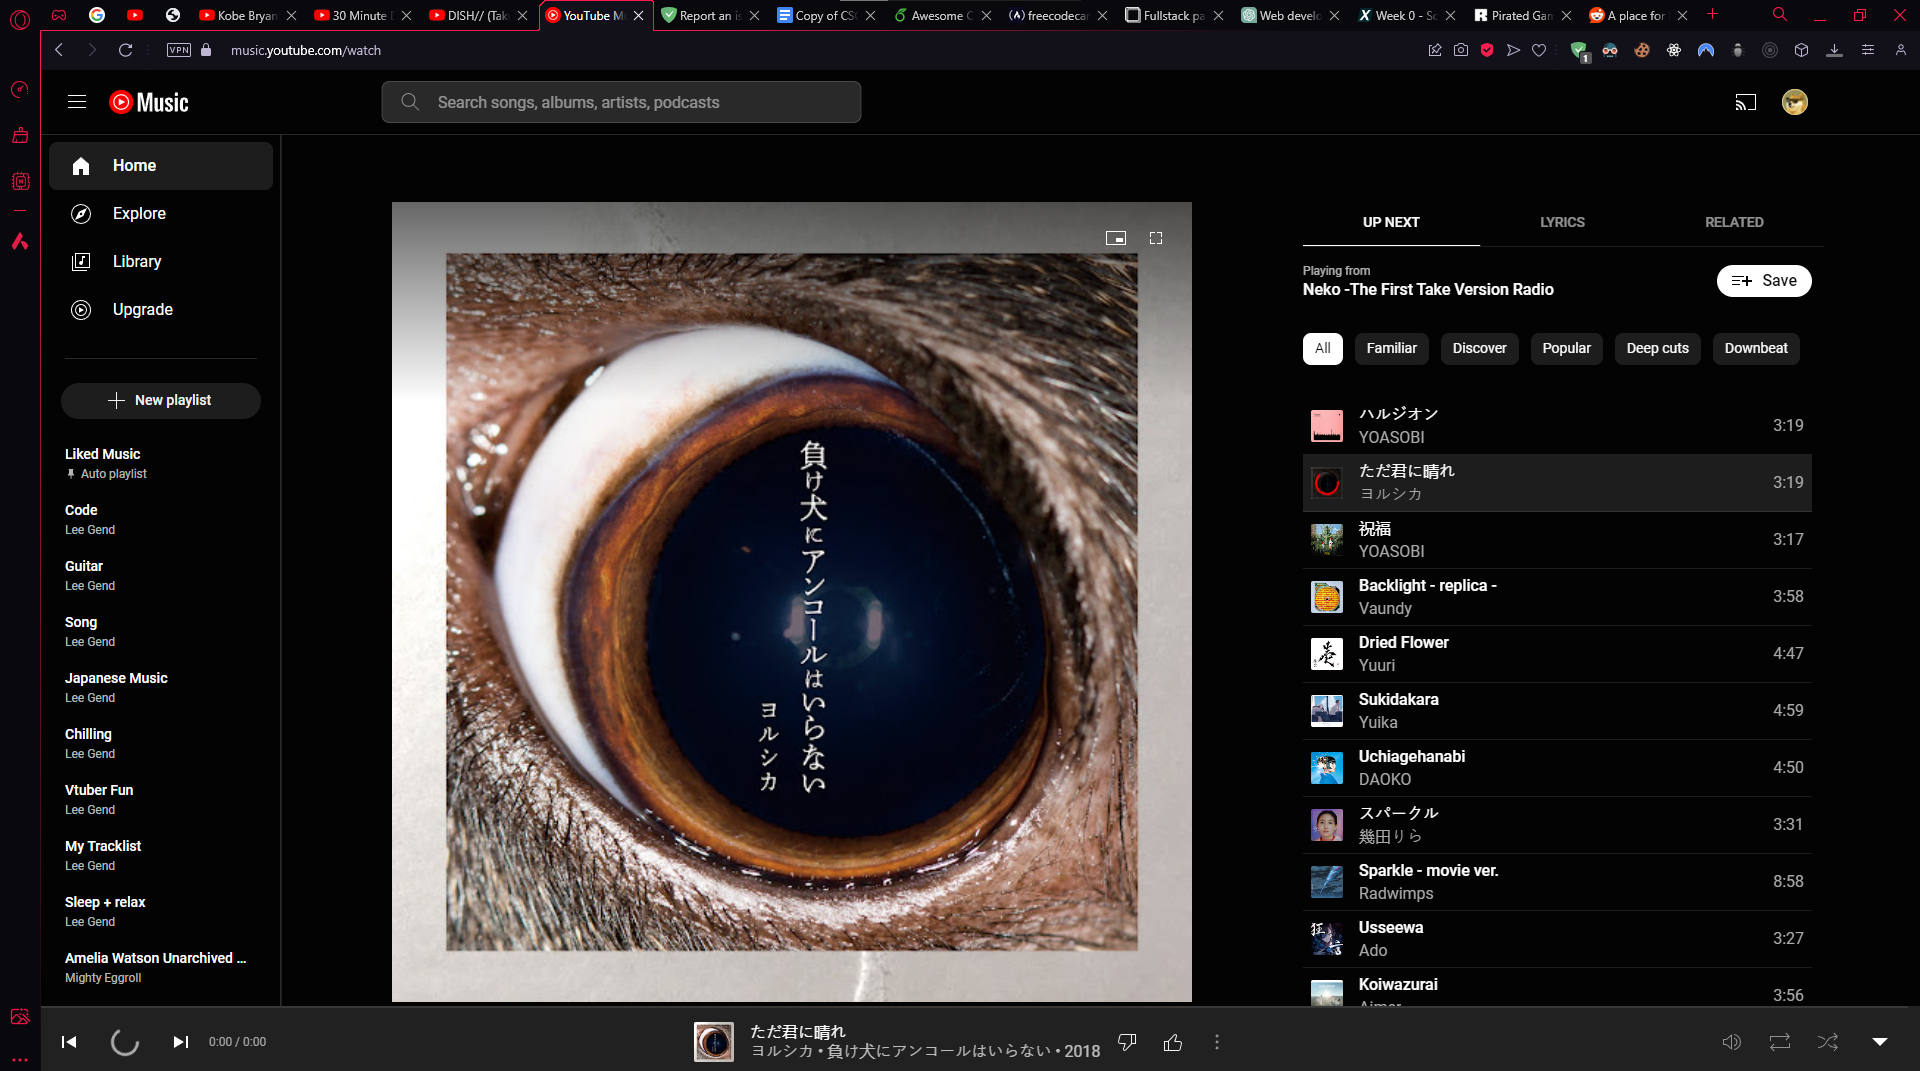Toggle fullscreen on the video player
This screenshot has width=1920, height=1071.
coord(1156,238)
